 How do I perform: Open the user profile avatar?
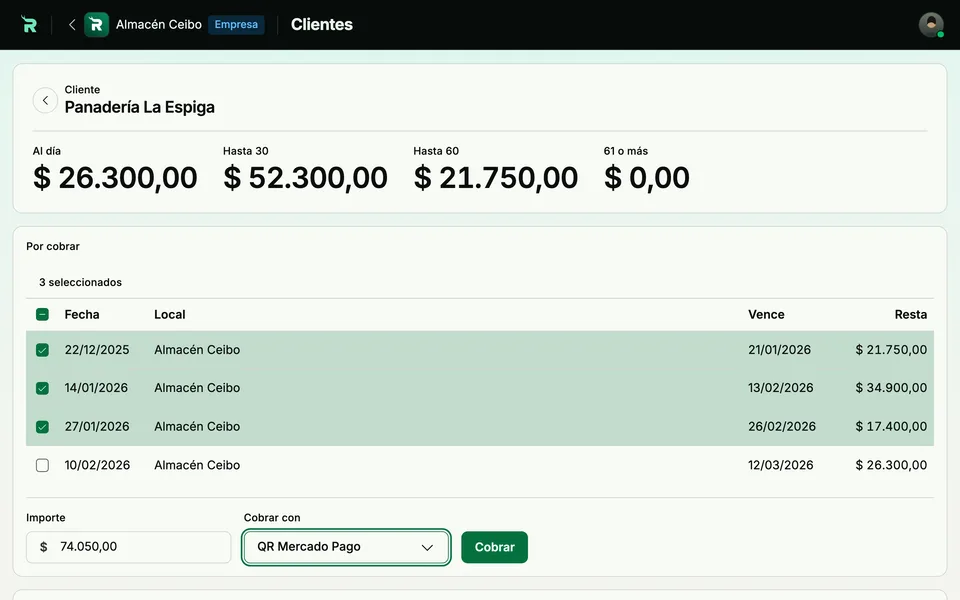(x=931, y=24)
